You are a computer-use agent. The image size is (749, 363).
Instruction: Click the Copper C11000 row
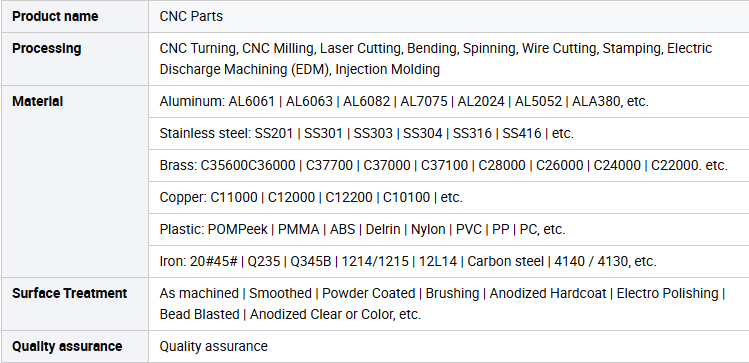[x=449, y=197]
